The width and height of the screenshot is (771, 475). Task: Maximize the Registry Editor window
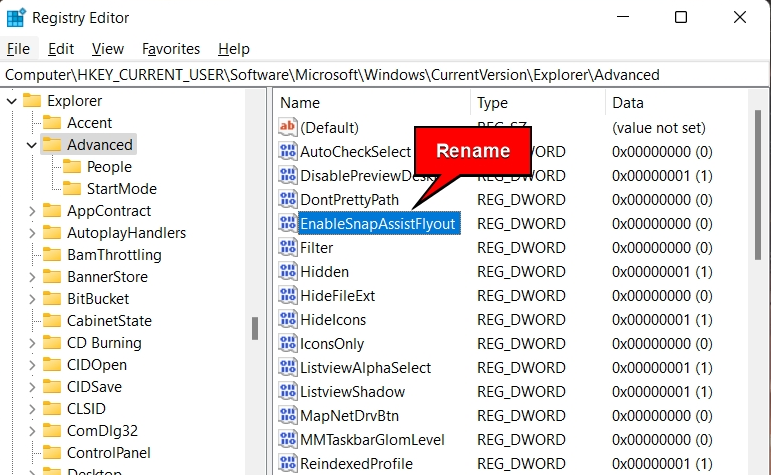tap(681, 17)
